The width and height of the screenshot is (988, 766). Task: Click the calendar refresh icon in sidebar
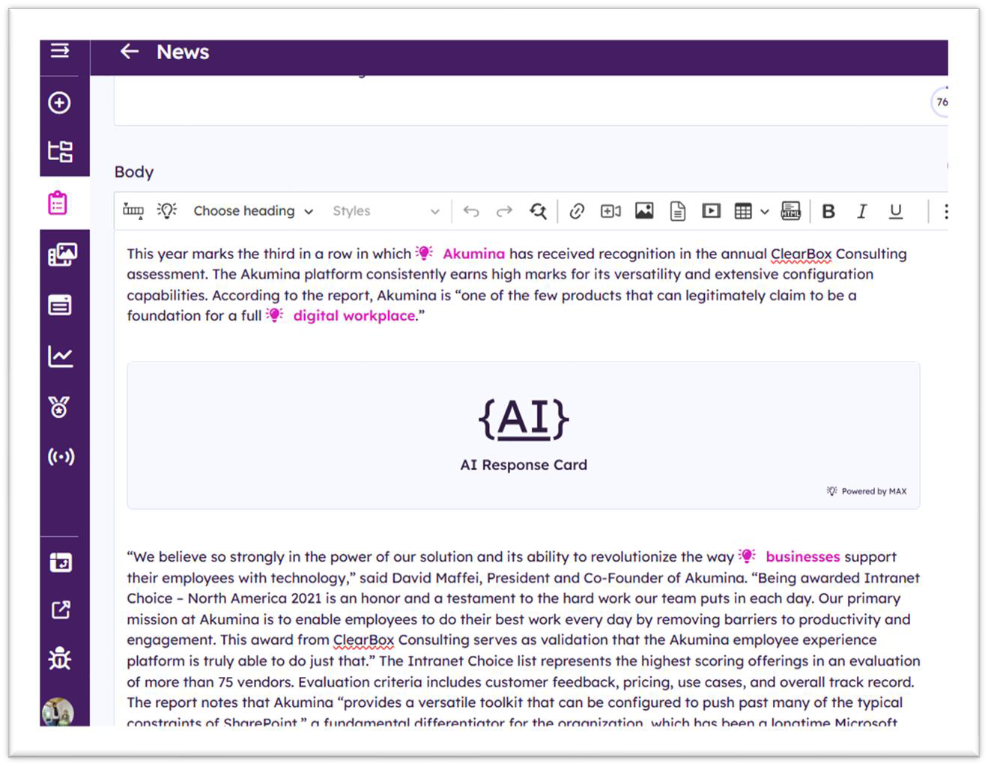pos(60,562)
